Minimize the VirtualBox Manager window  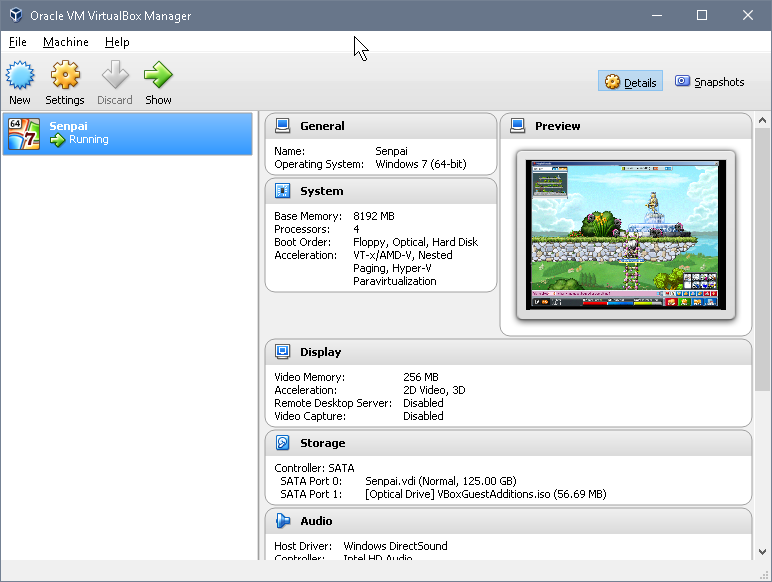click(x=657, y=15)
